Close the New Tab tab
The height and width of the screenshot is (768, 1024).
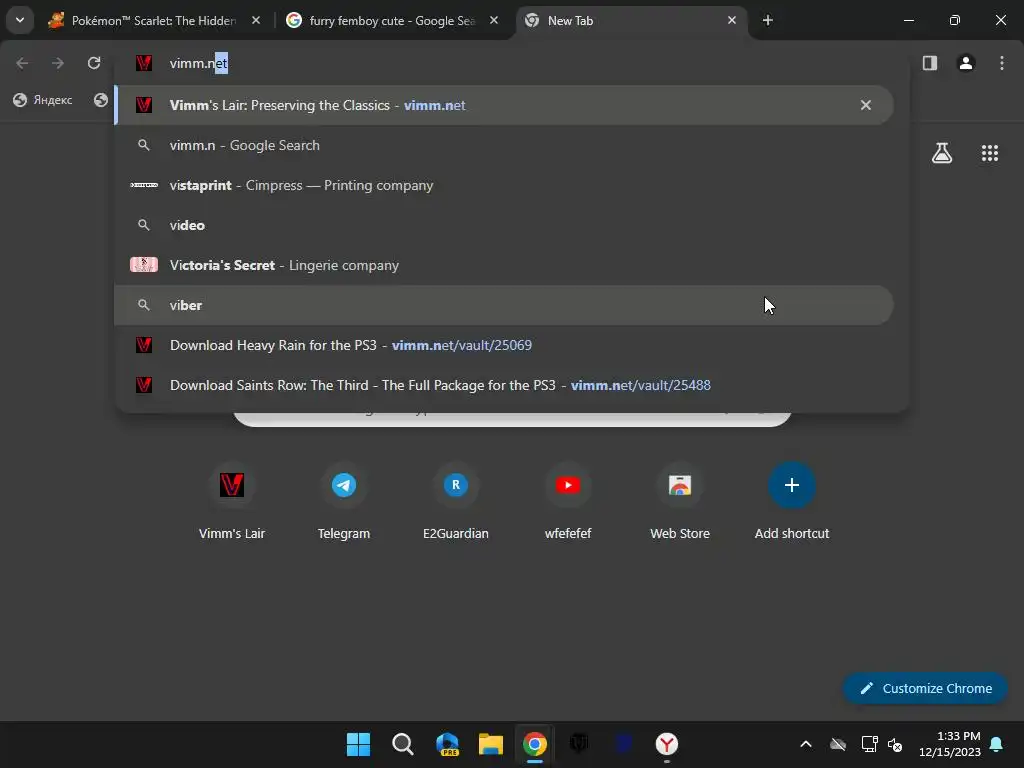click(731, 20)
